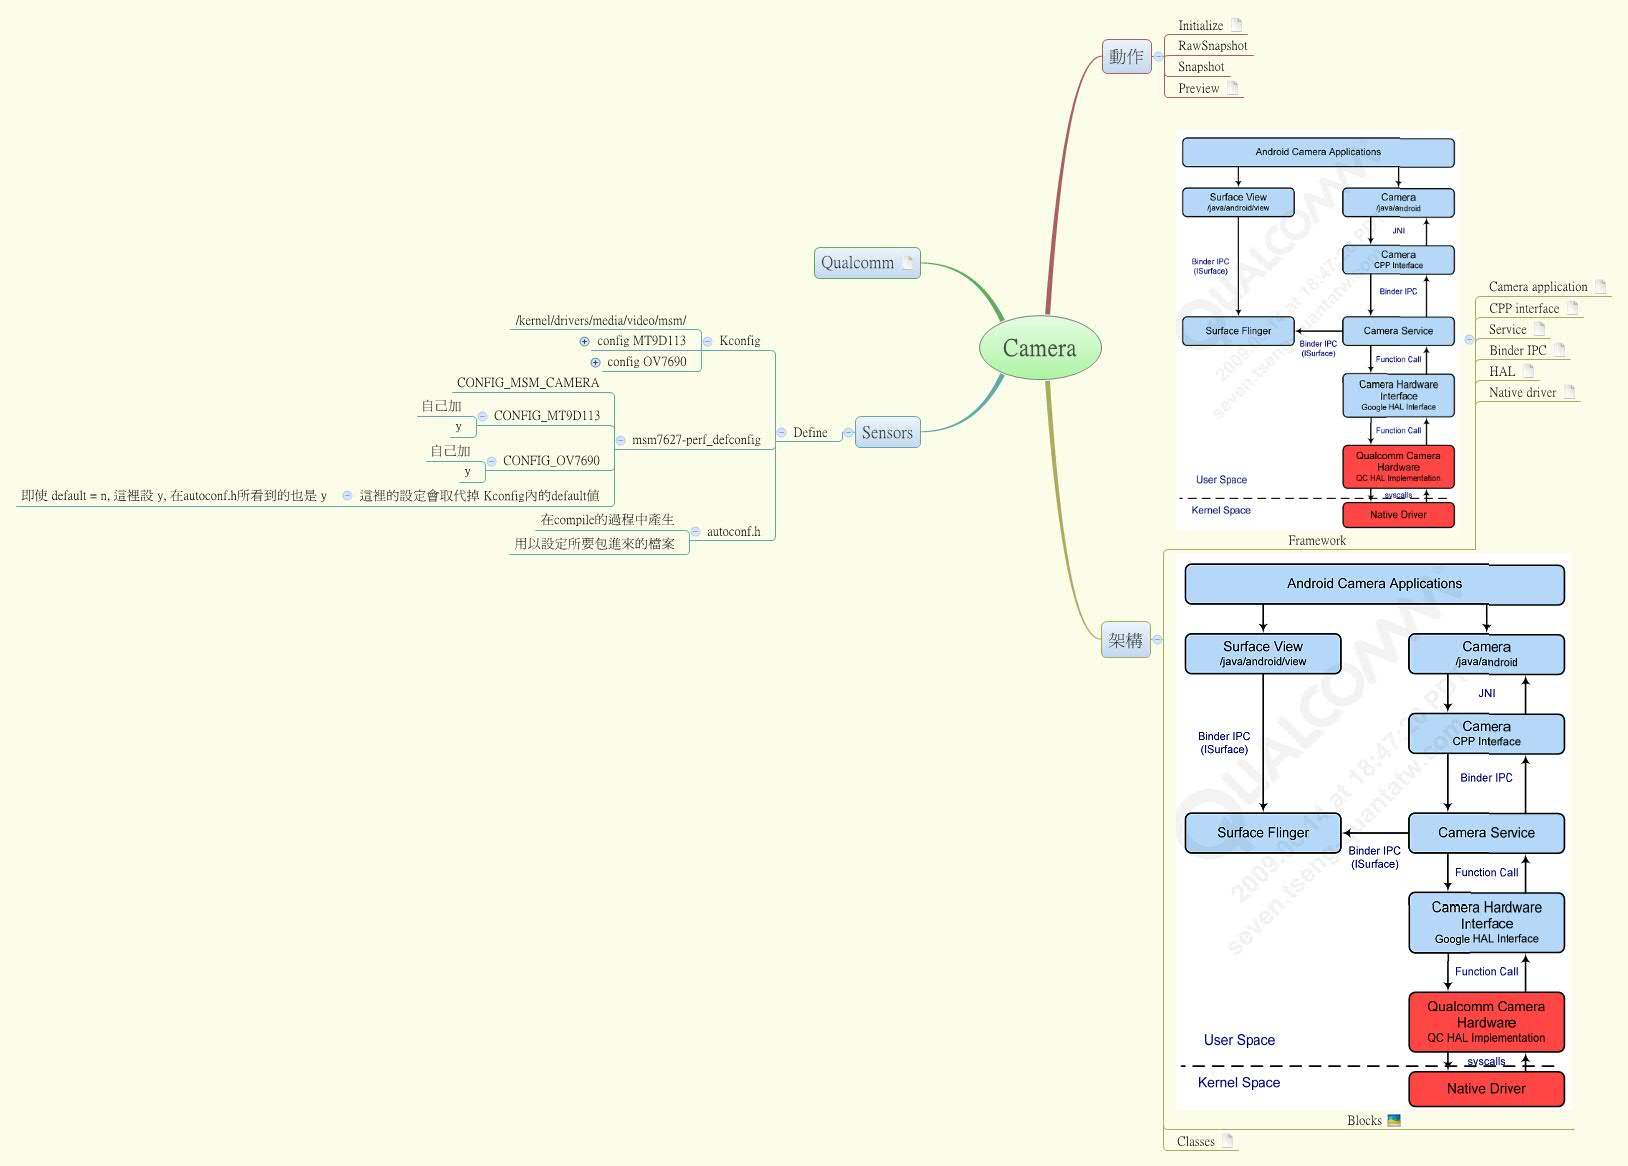Select the Define topic label
The width and height of the screenshot is (1628, 1166).
coord(810,433)
